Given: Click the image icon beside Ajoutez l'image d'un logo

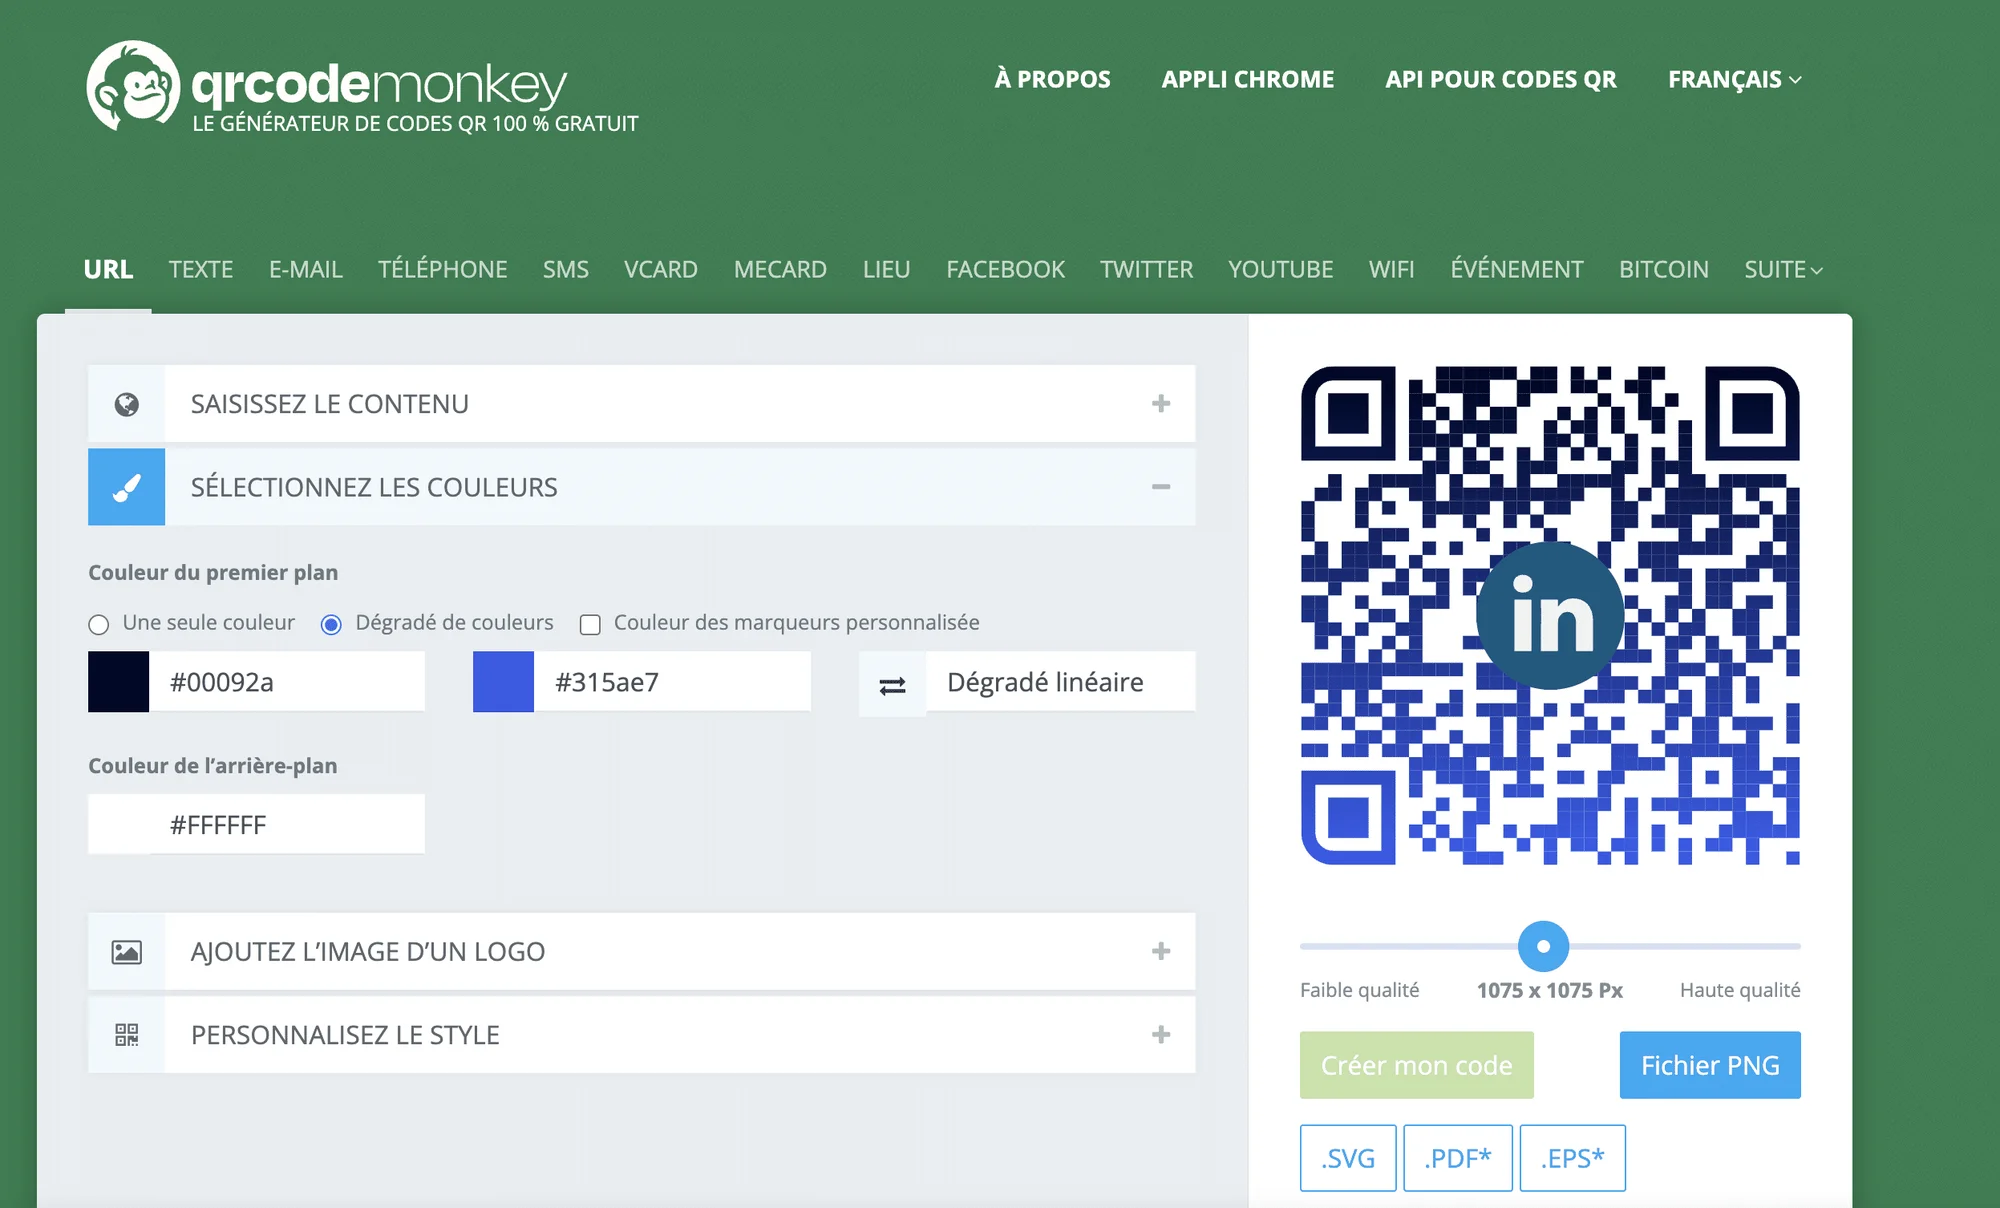Looking at the screenshot, I should 127,951.
